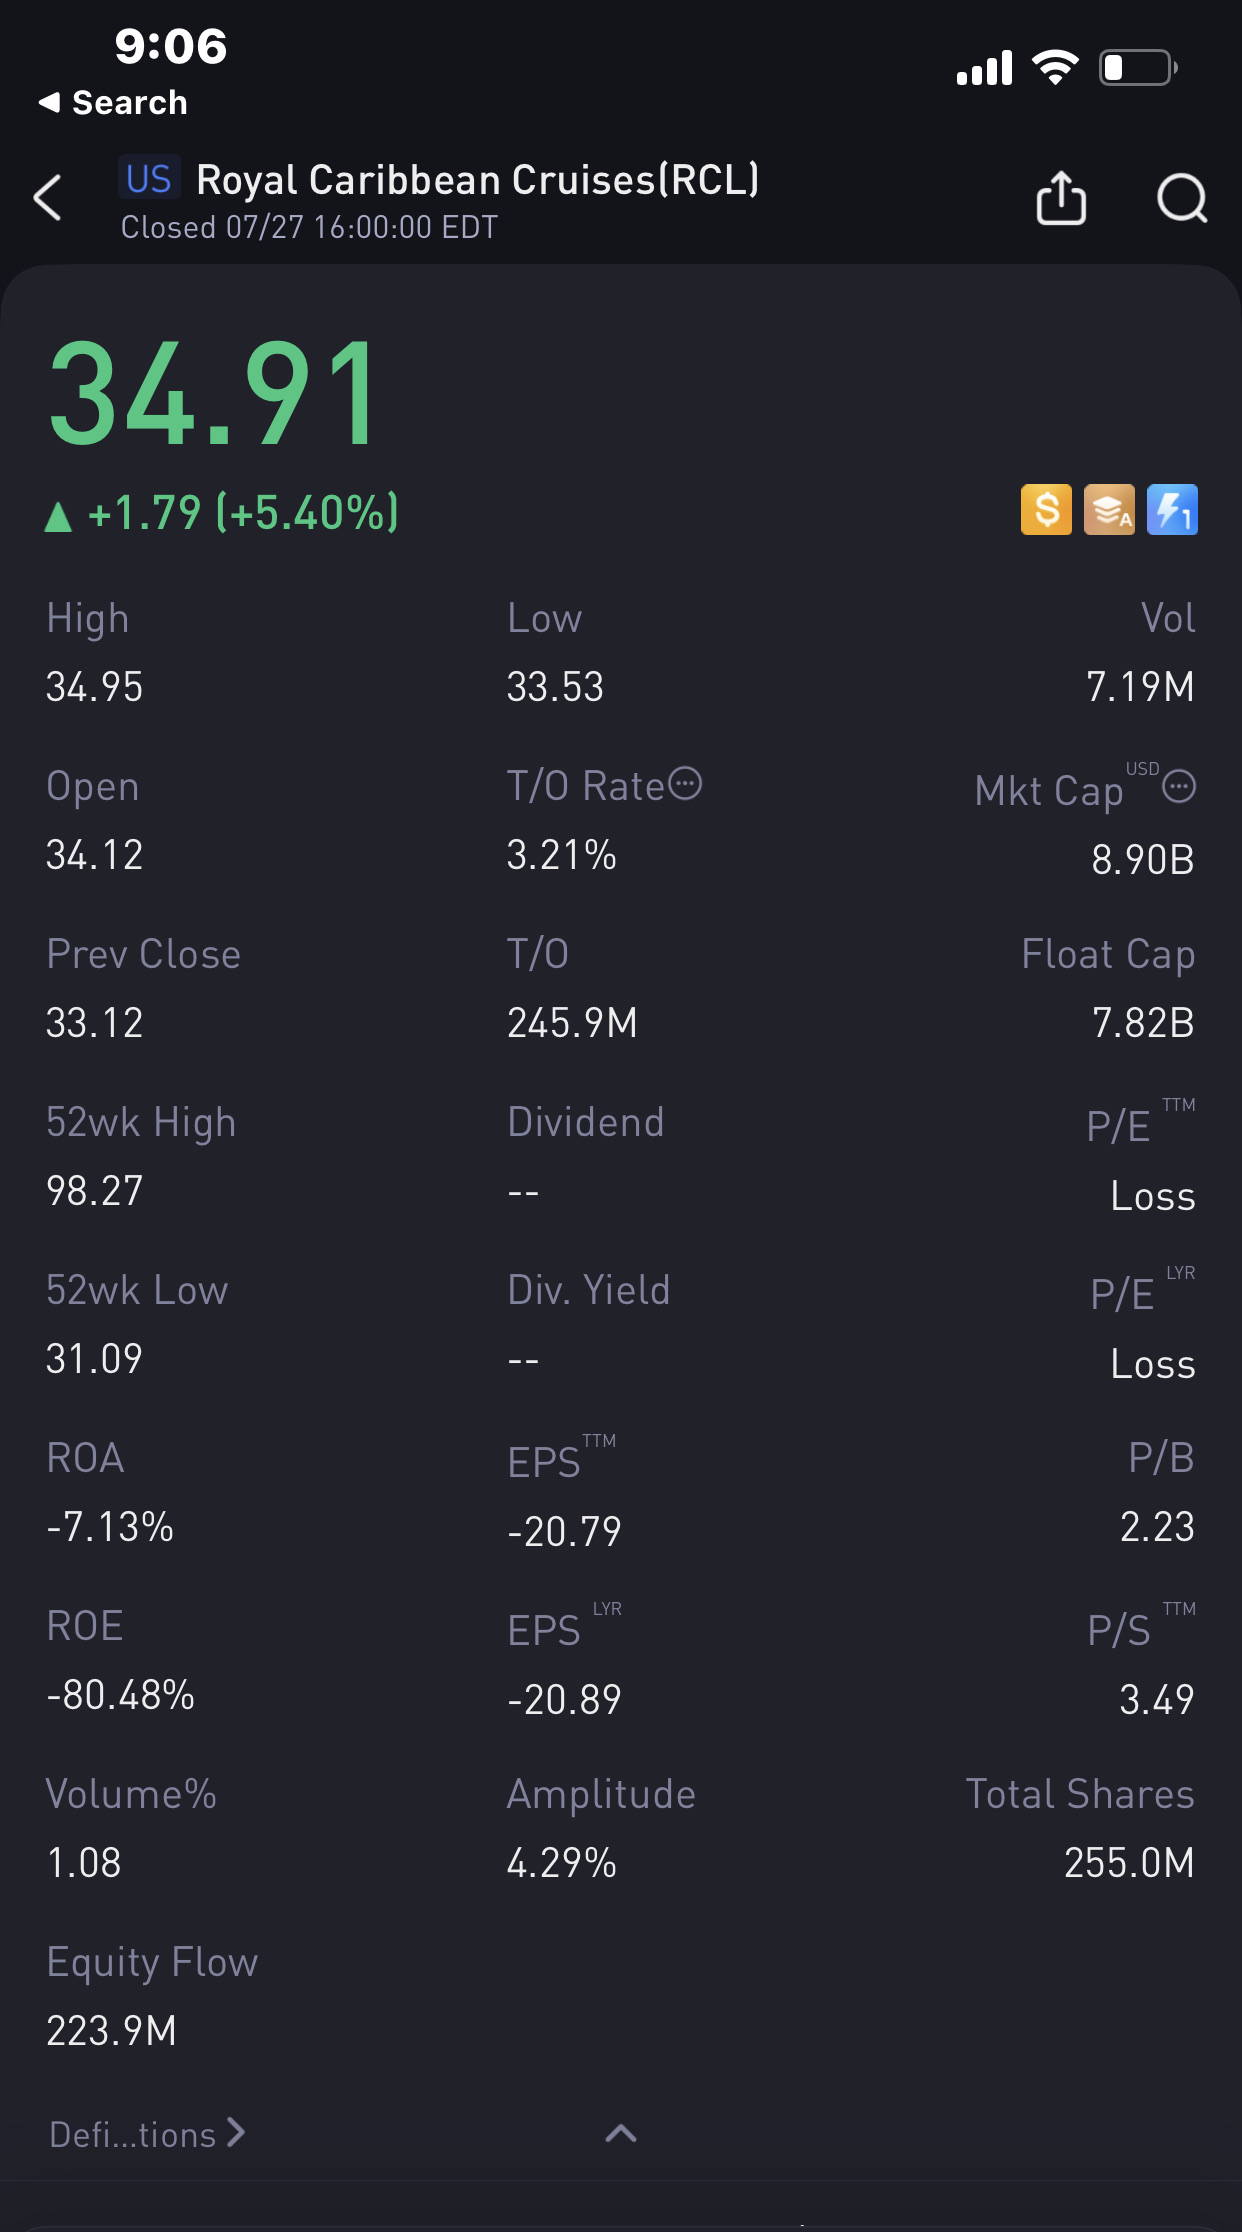Expand Definitions using its chevron arrow

click(236, 2133)
